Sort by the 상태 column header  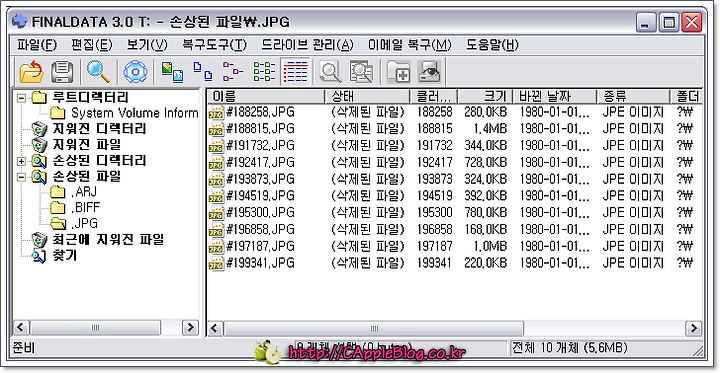367,96
